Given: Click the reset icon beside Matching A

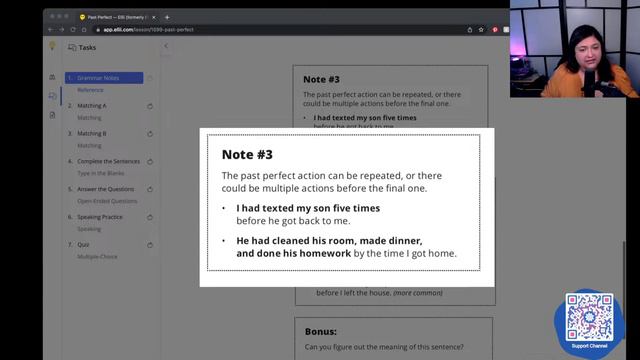Looking at the screenshot, I should [150, 106].
